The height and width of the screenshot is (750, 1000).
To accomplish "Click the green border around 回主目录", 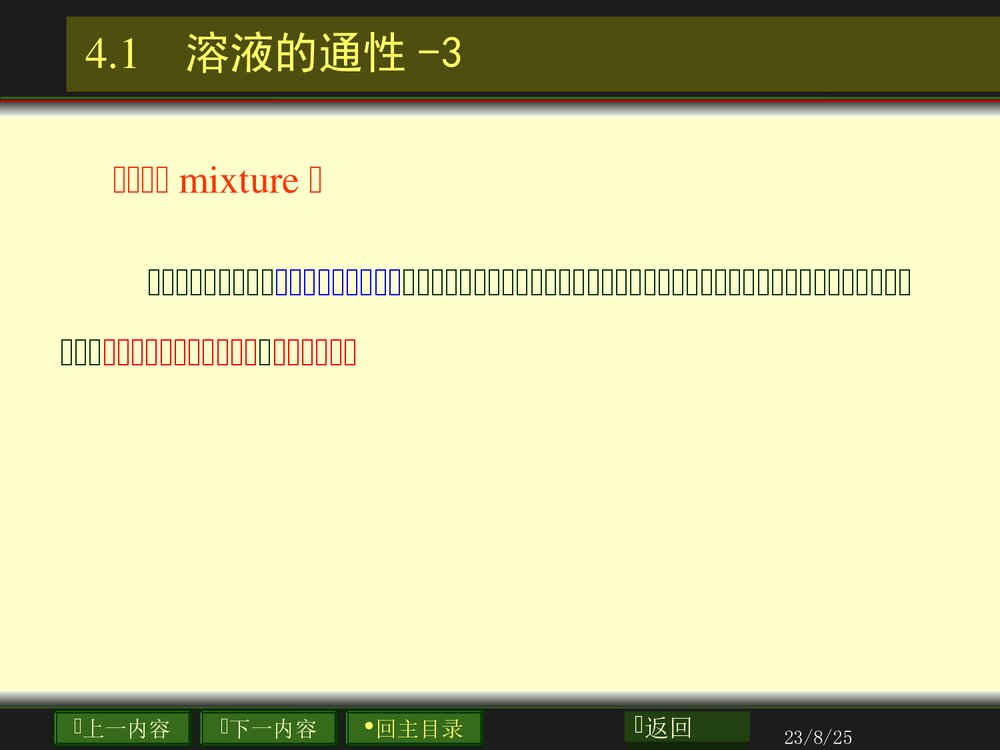I will click(413, 713).
